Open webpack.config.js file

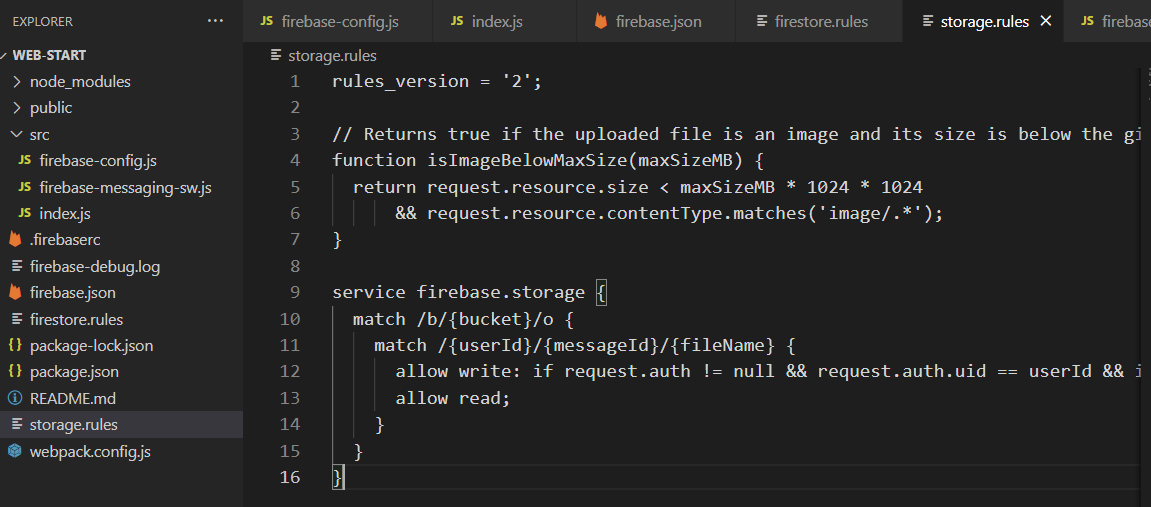coord(90,451)
